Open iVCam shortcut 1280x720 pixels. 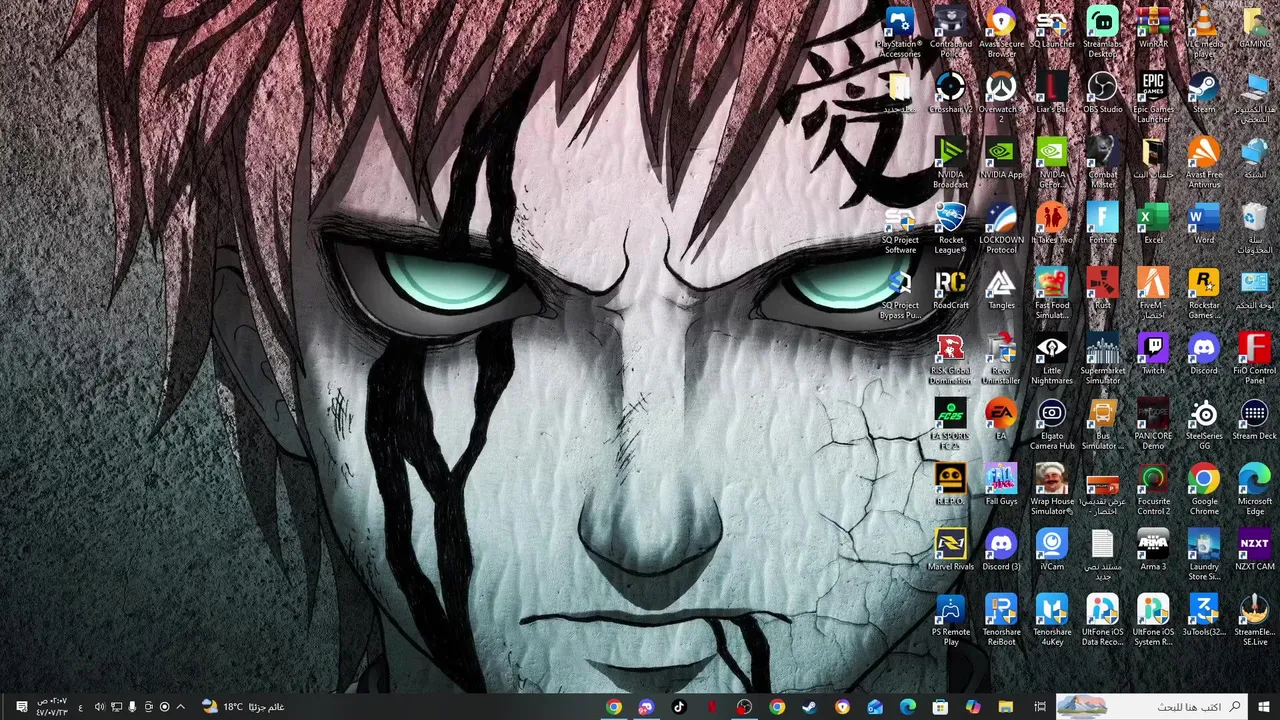click(1052, 551)
